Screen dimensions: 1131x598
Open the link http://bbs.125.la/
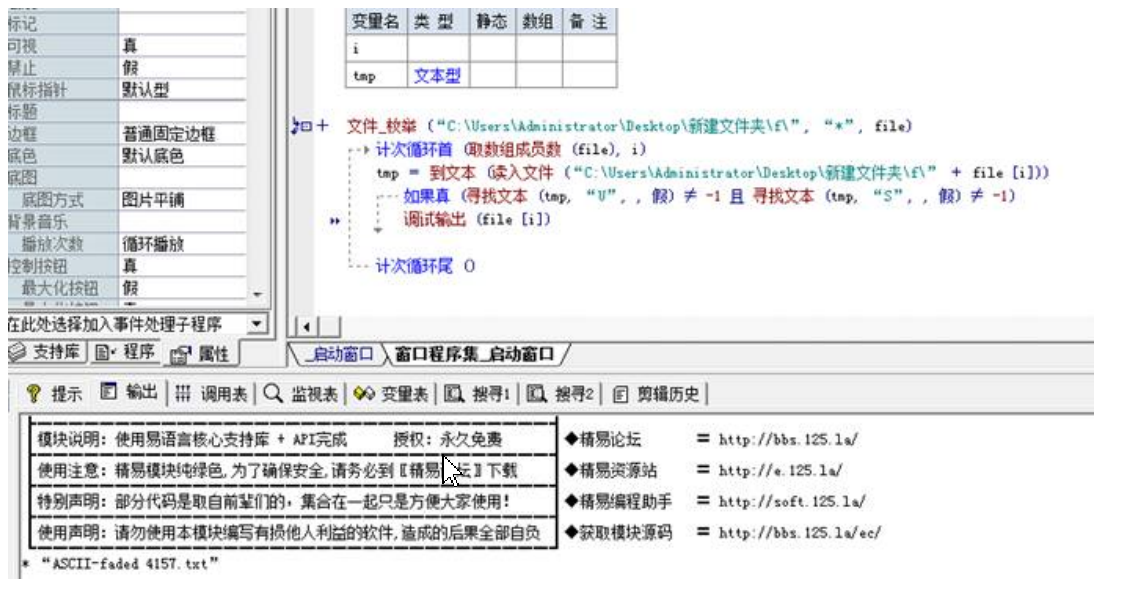pyautogui.click(x=788, y=439)
